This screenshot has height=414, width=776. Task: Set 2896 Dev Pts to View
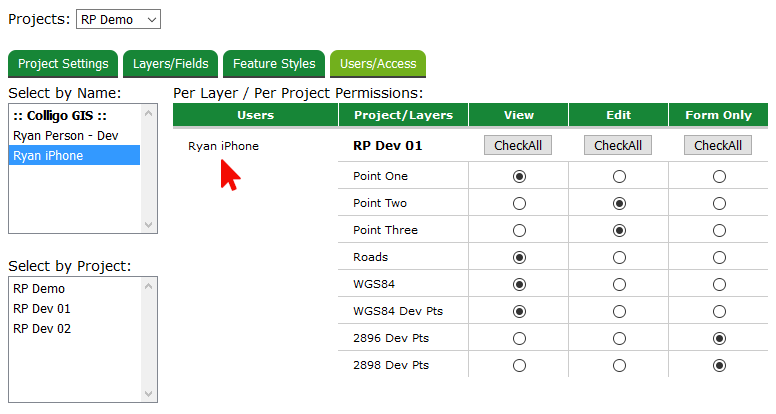coord(519,339)
